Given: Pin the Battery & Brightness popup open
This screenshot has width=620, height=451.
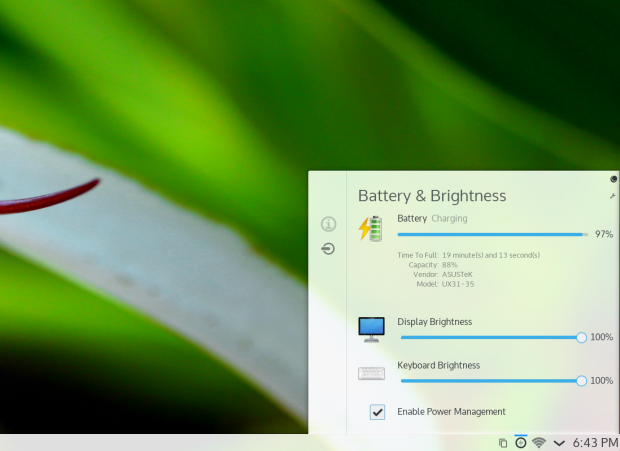Looking at the screenshot, I should pos(613,180).
